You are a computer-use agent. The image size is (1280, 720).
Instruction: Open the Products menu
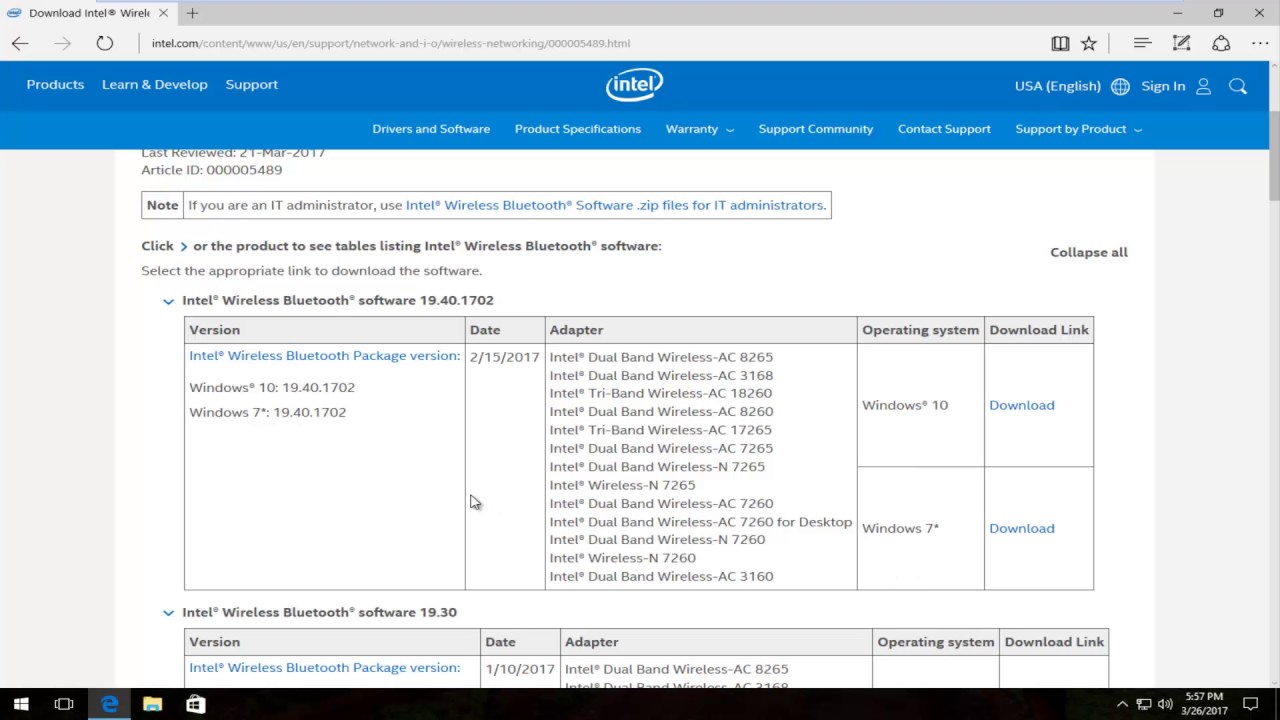[x=55, y=84]
